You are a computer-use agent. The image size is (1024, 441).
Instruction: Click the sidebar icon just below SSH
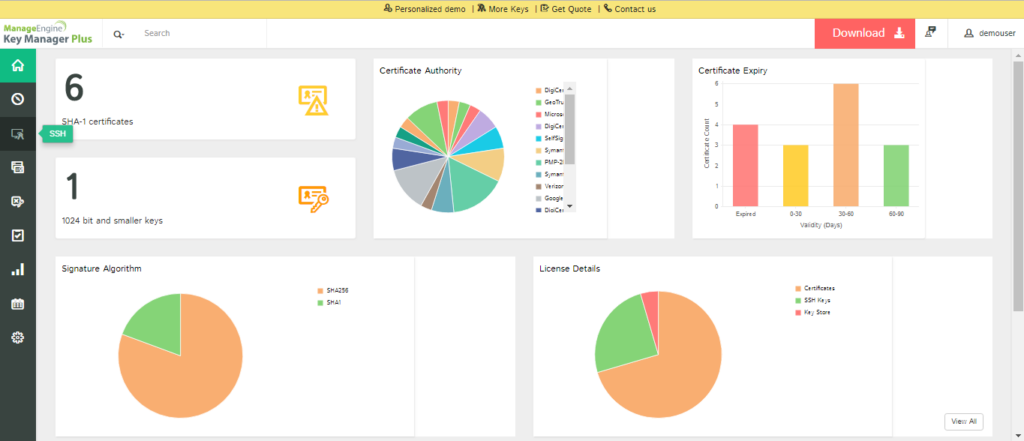(x=18, y=167)
